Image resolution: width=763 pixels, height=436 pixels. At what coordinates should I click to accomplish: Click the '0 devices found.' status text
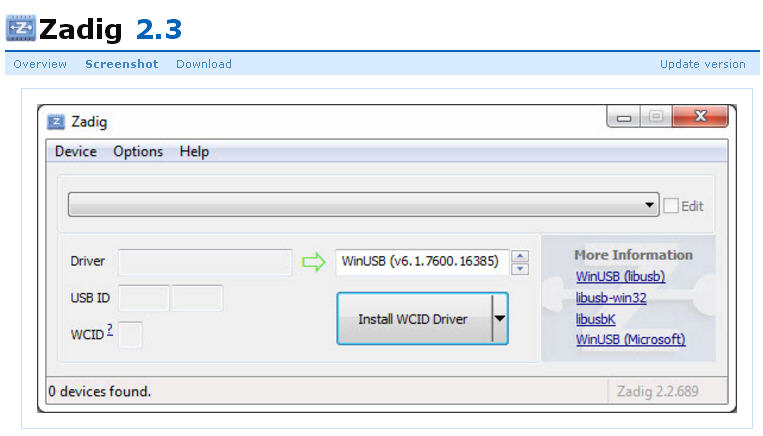[100, 391]
